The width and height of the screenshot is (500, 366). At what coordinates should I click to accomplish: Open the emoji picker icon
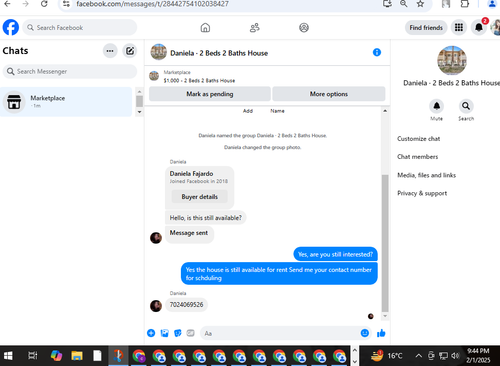tap(365, 333)
